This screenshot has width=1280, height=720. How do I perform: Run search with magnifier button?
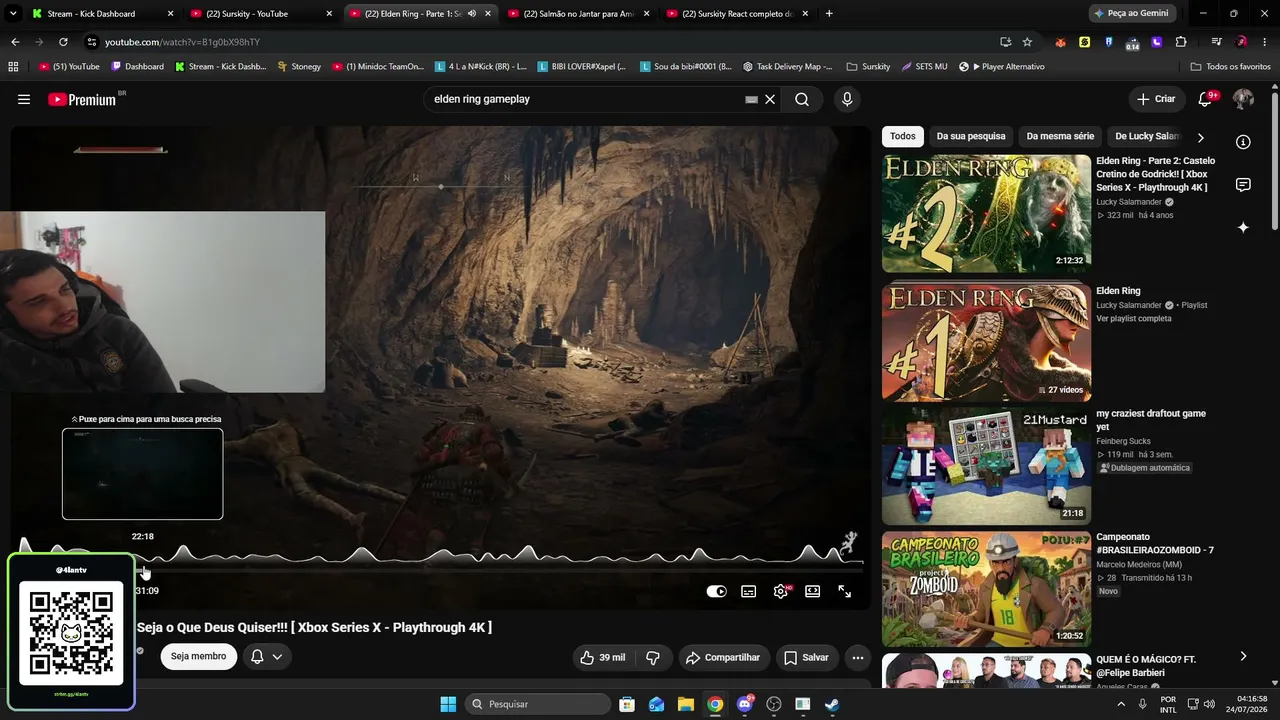tap(802, 99)
